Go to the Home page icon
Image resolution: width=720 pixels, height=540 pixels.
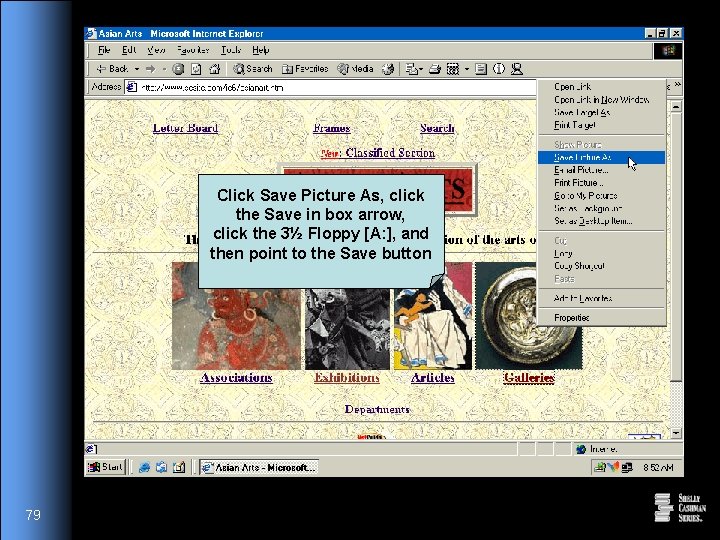click(x=214, y=69)
